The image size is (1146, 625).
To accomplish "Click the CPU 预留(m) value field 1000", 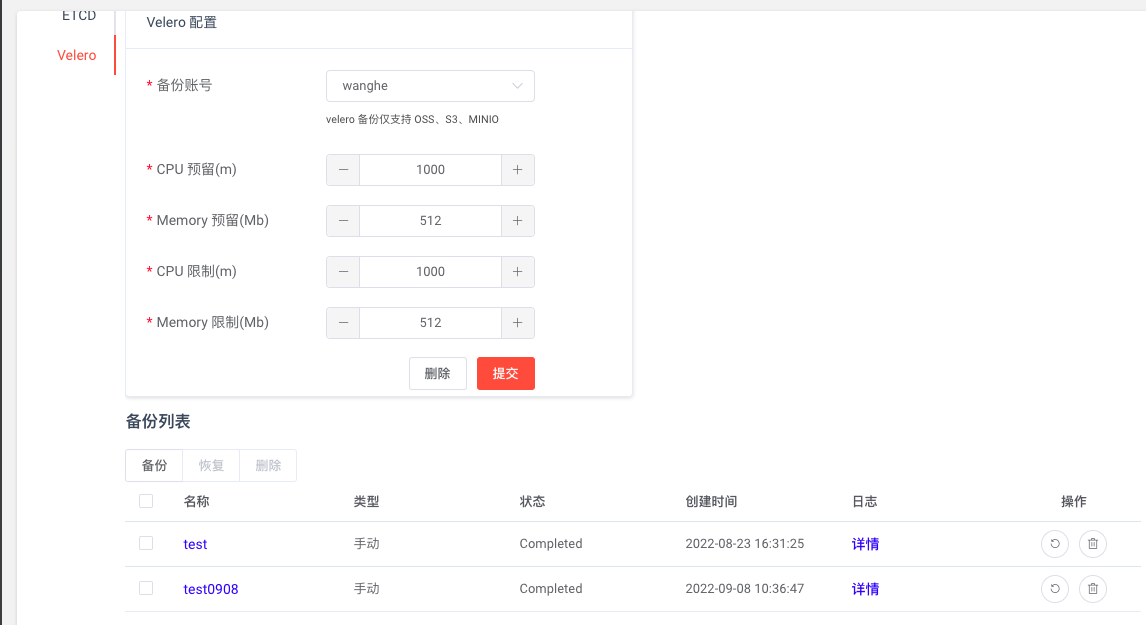I will [430, 170].
